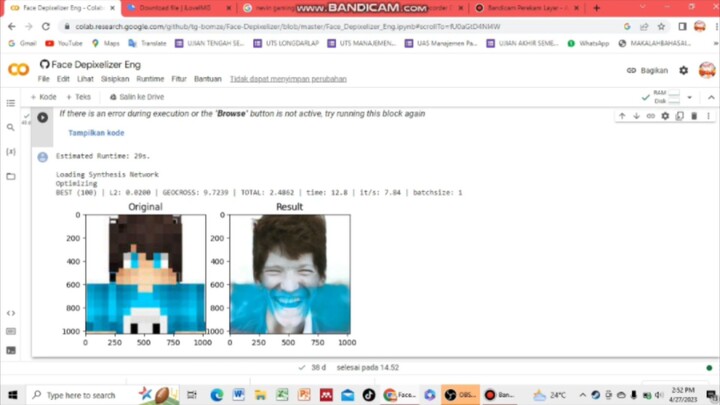Image resolution: width=720 pixels, height=405 pixels.
Task: Run the cell with the play button
Action: [42, 118]
